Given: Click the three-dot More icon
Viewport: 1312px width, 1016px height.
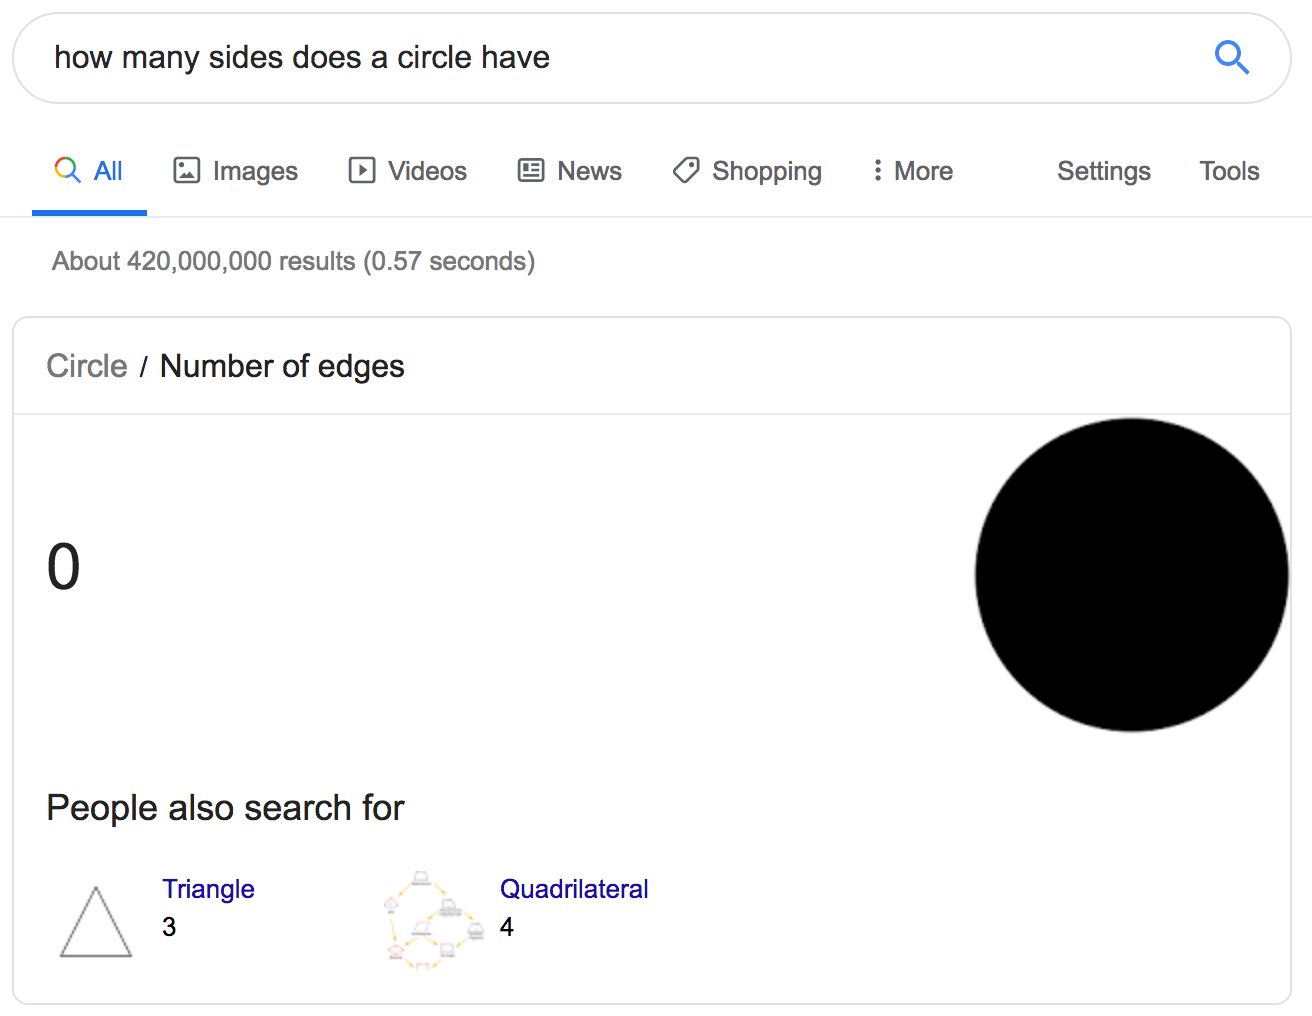Looking at the screenshot, I should tap(877, 170).
